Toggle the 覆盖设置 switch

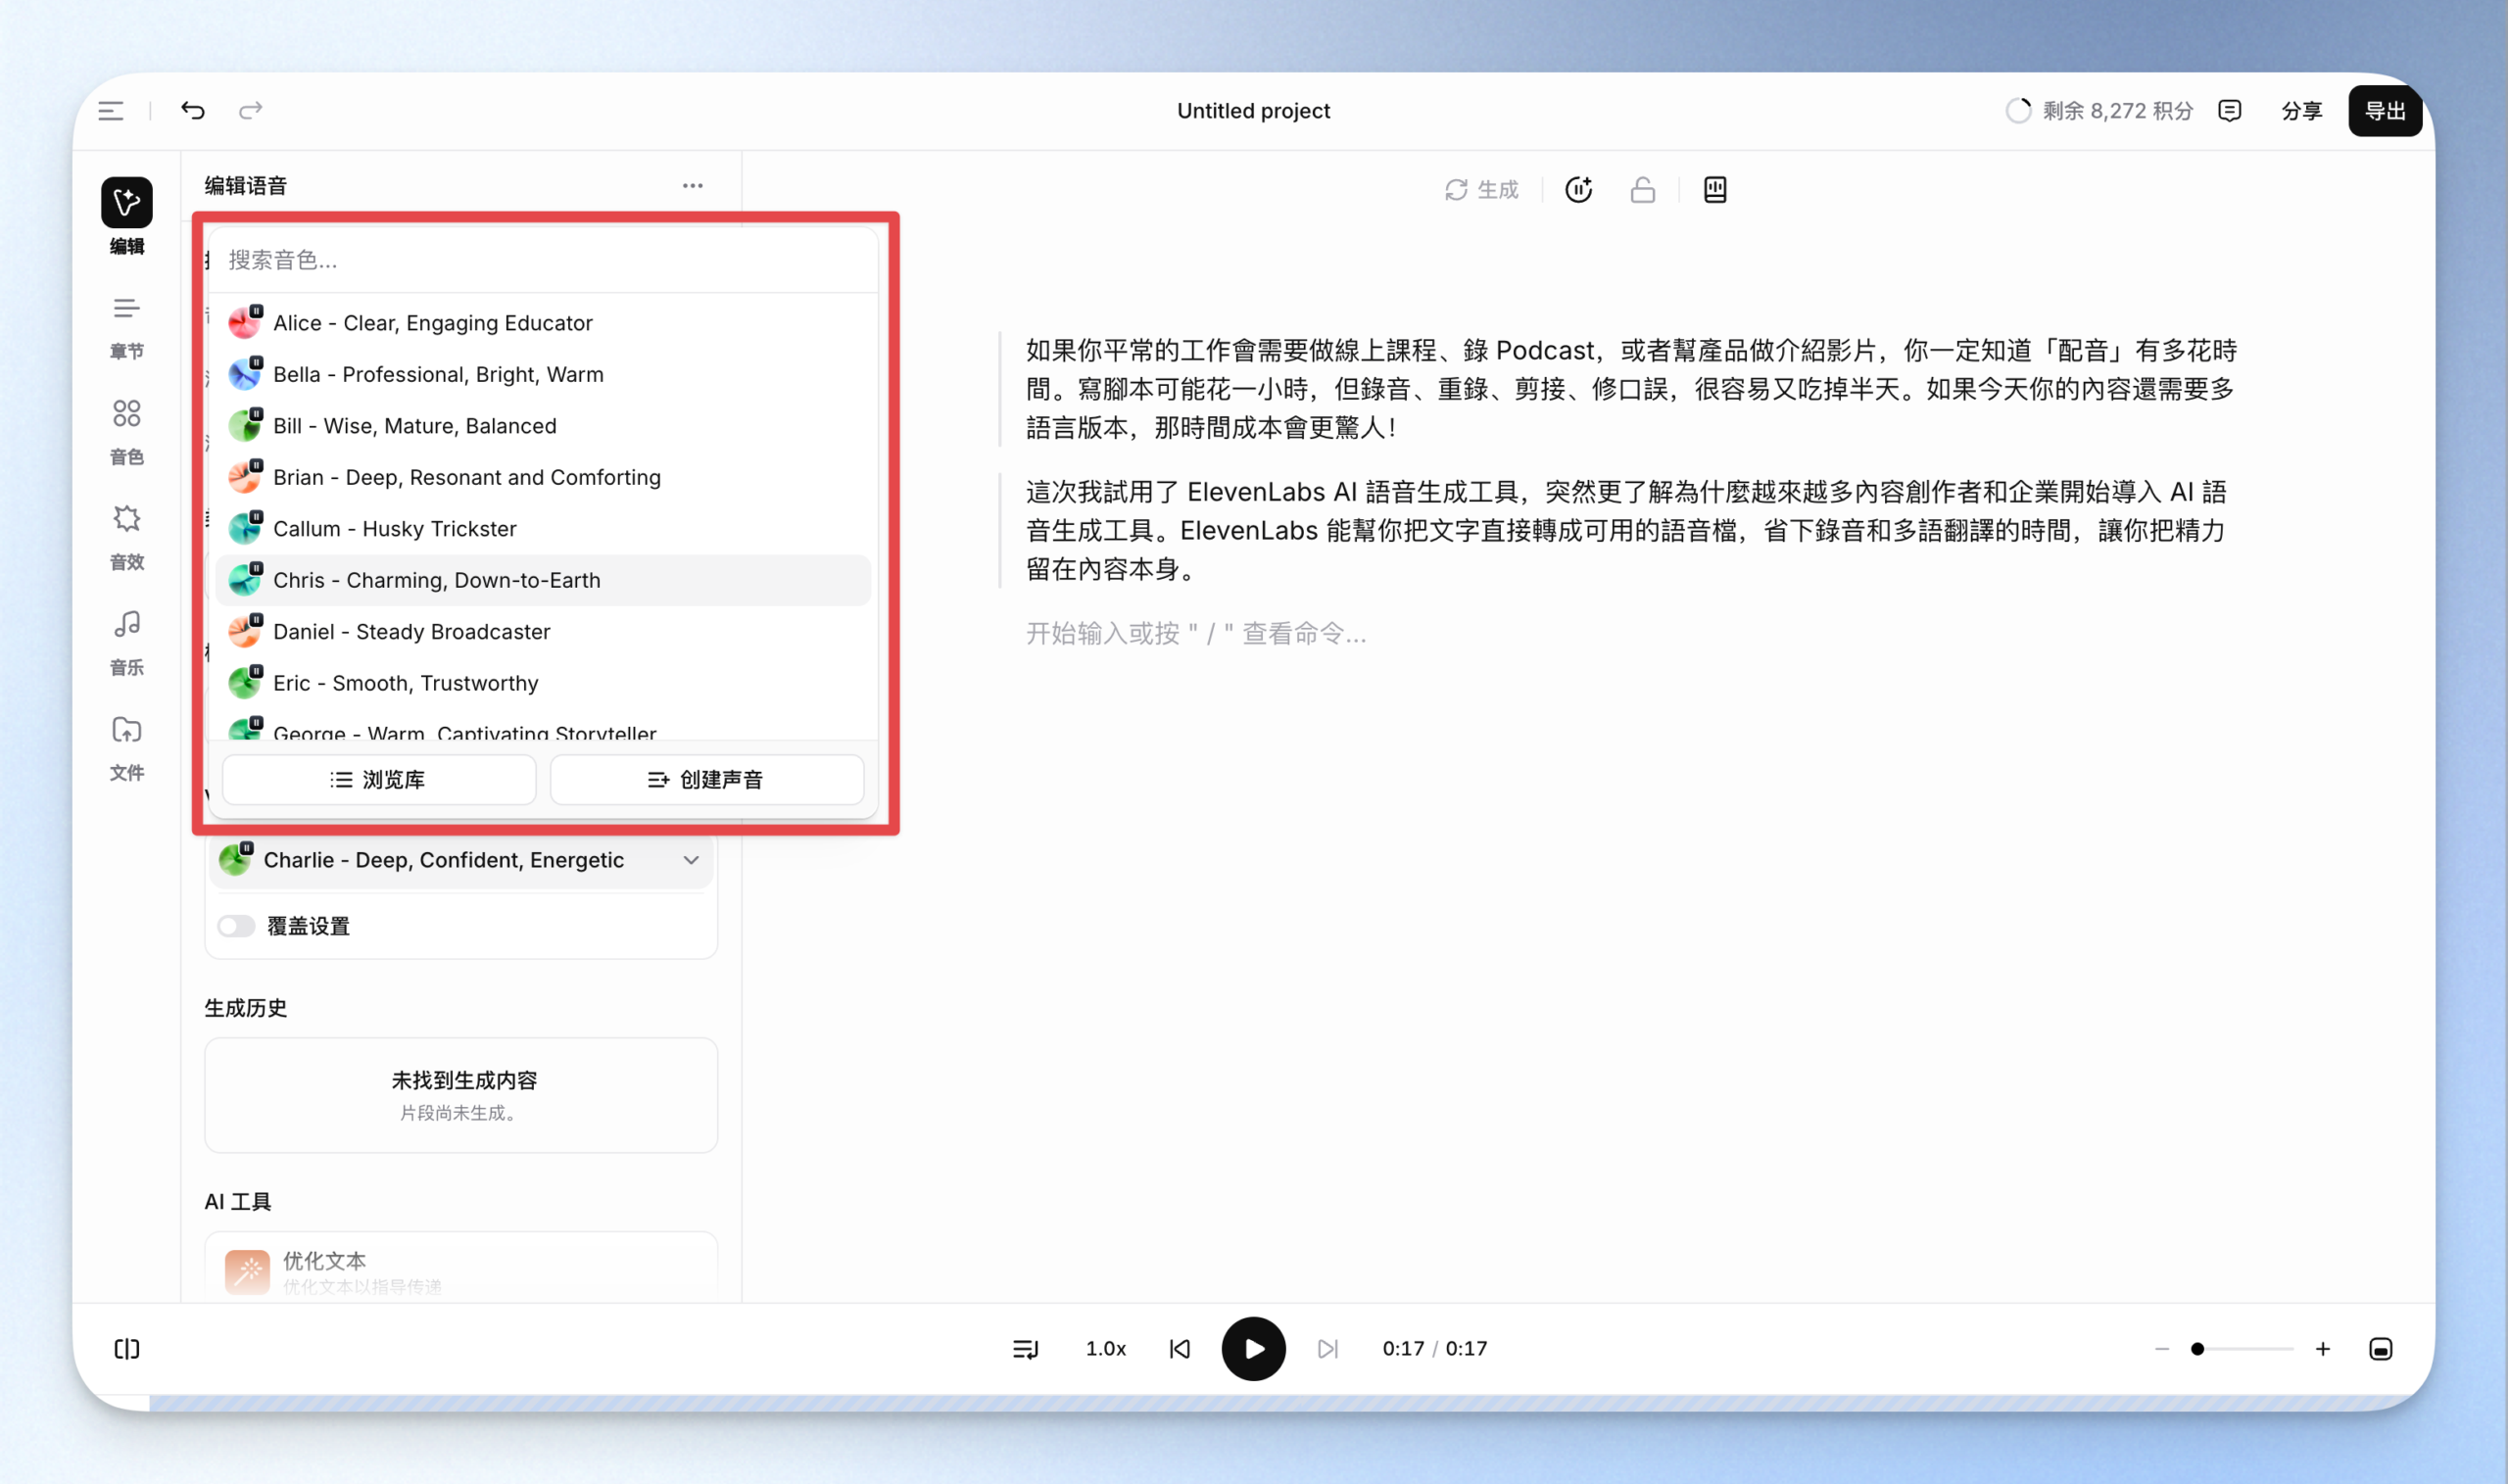coord(236,926)
